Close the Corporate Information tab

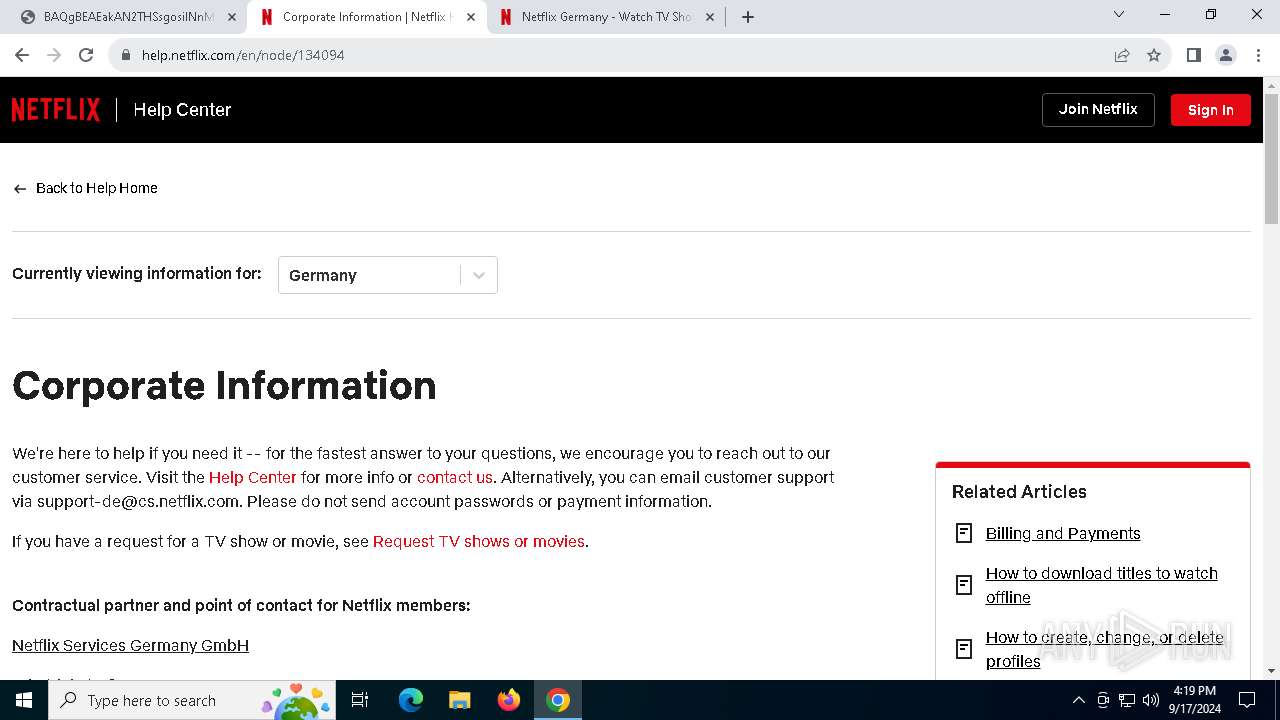pos(471,17)
